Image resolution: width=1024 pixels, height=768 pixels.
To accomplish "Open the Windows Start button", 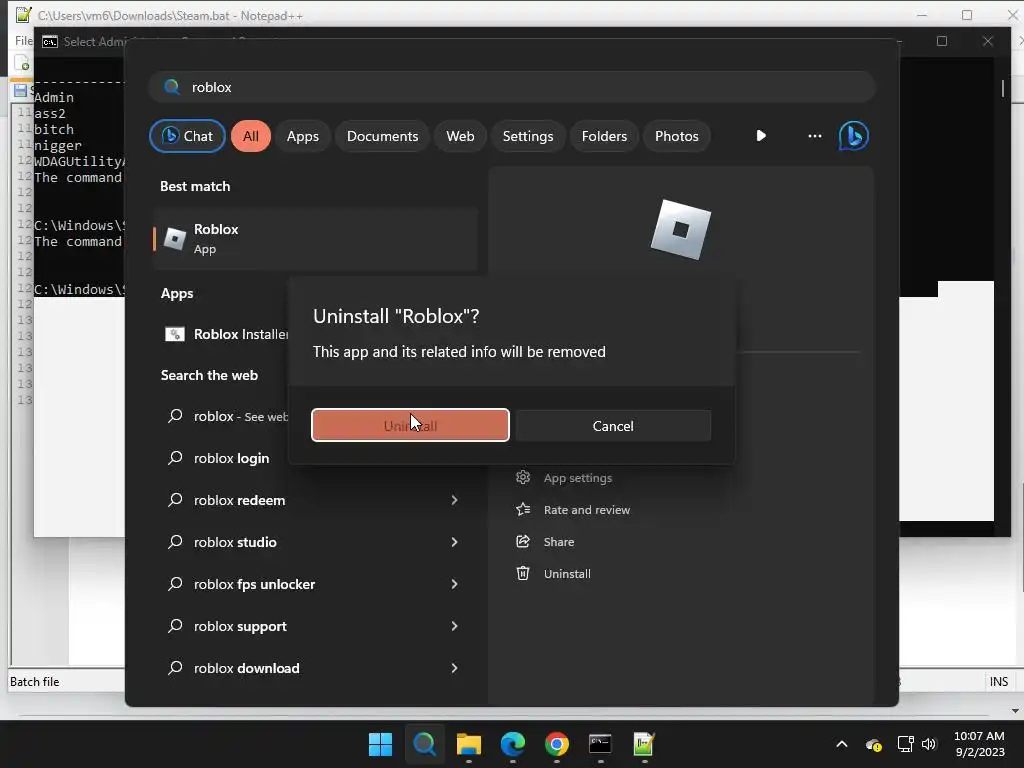I will (380, 744).
